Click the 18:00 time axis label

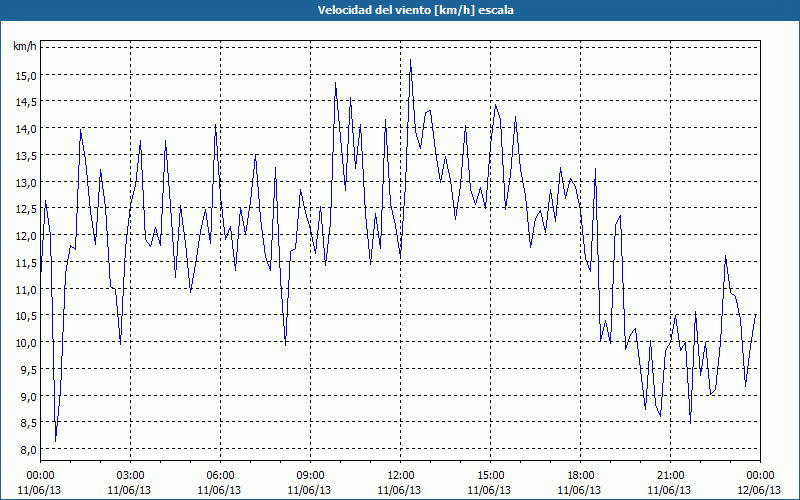point(580,475)
